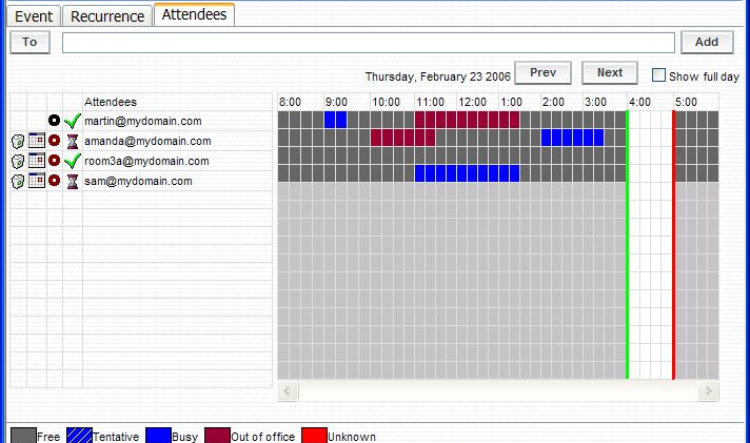Click the Out of office legend swatch
The image size is (750, 443).
point(218,436)
